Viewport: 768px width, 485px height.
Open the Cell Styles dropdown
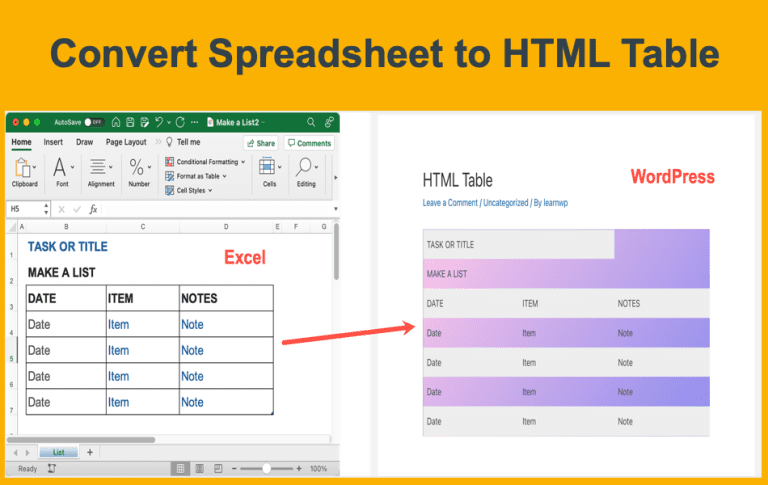[x=189, y=190]
